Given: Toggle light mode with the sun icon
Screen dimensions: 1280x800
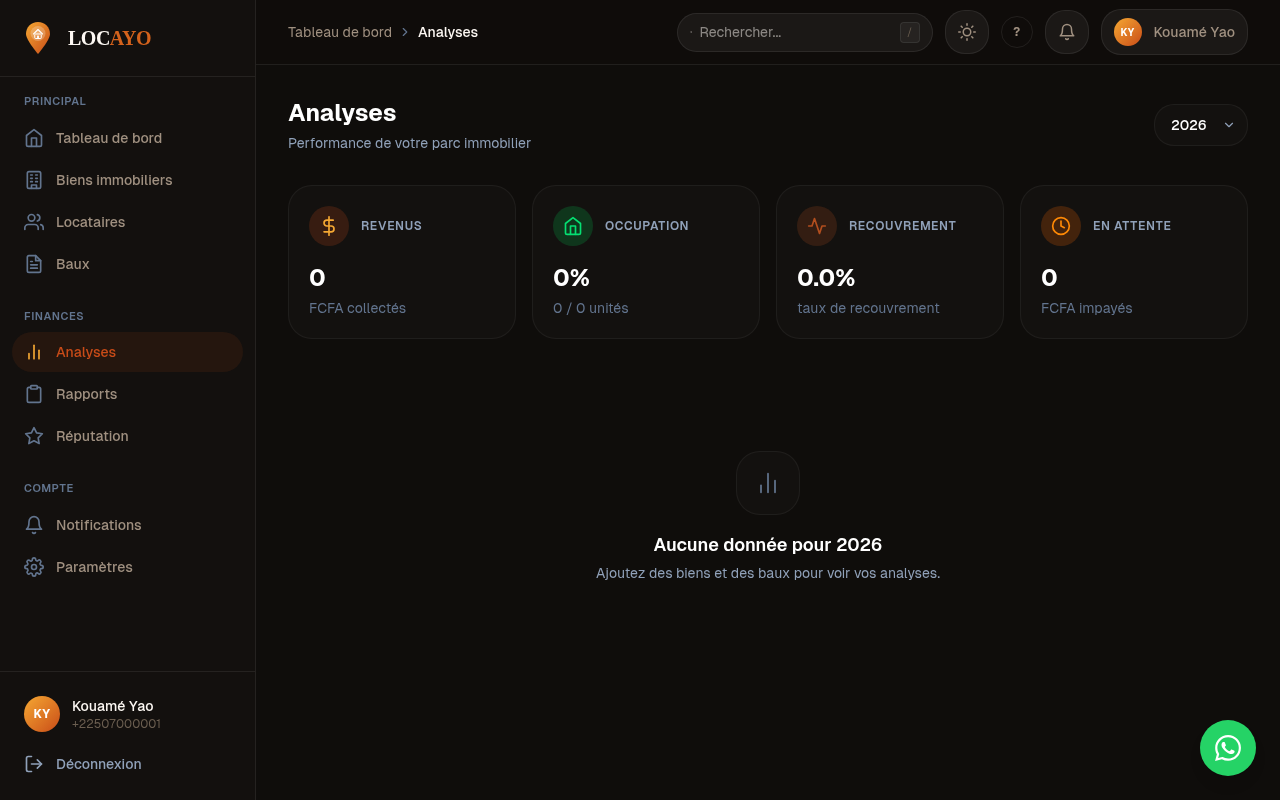Looking at the screenshot, I should 966,32.
